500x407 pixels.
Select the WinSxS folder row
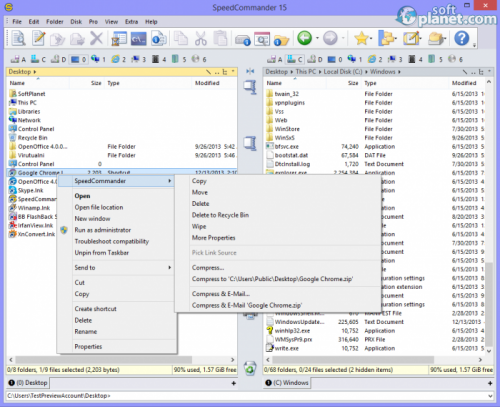click(375, 138)
